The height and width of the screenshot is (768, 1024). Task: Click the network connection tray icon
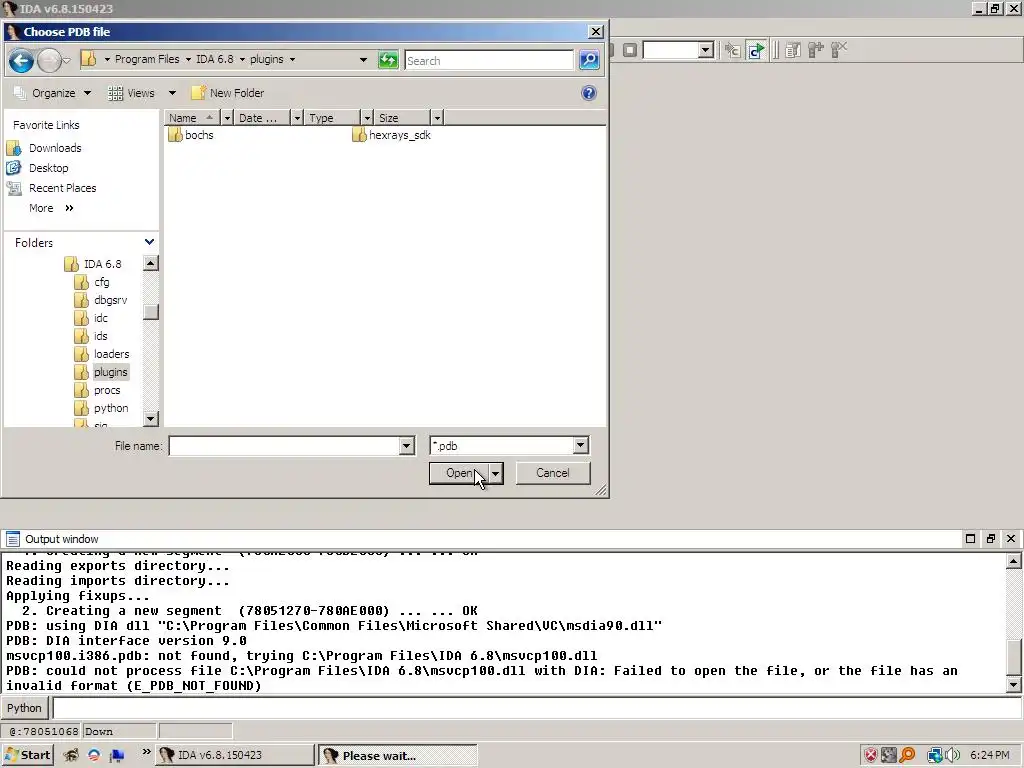pos(935,755)
